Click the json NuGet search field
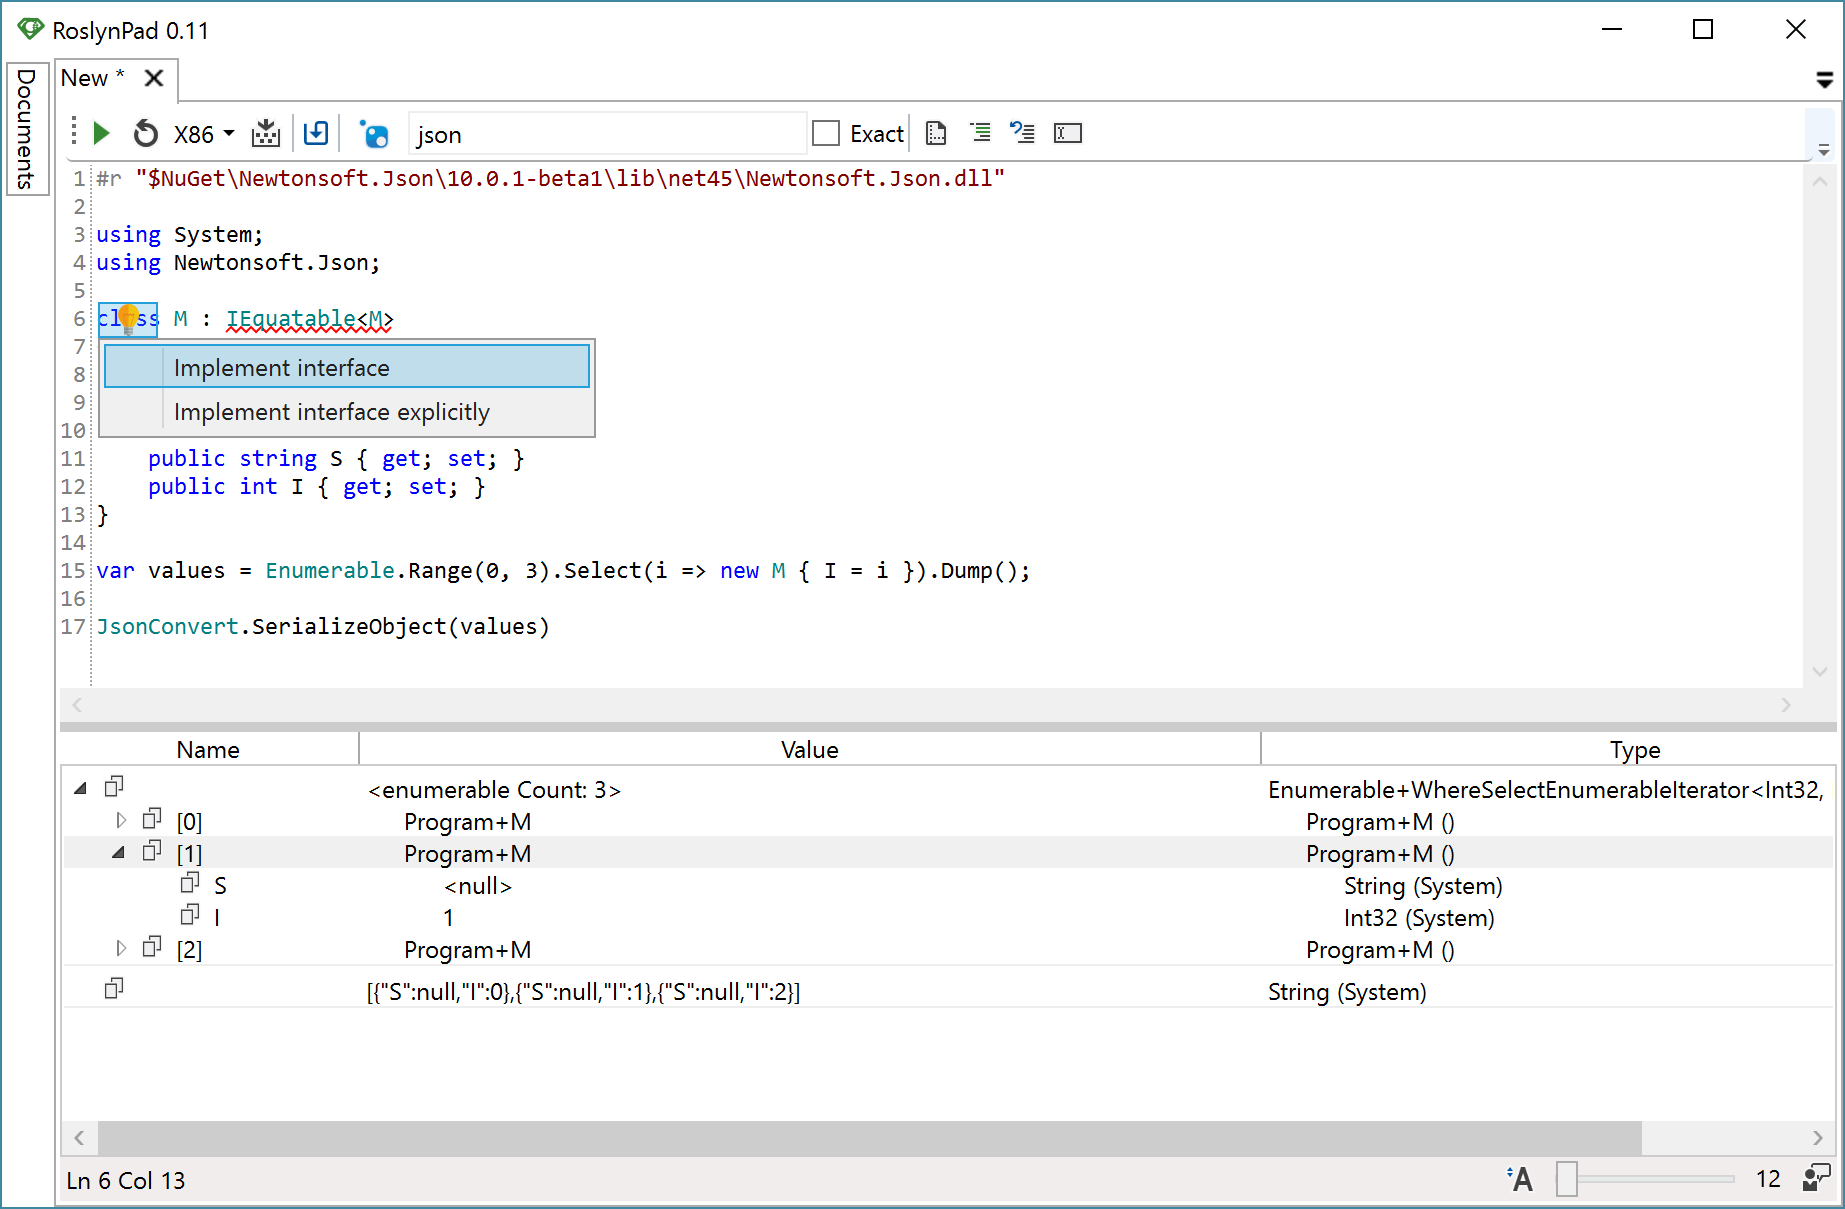Viewport: 1845px width, 1209px height. tap(606, 134)
